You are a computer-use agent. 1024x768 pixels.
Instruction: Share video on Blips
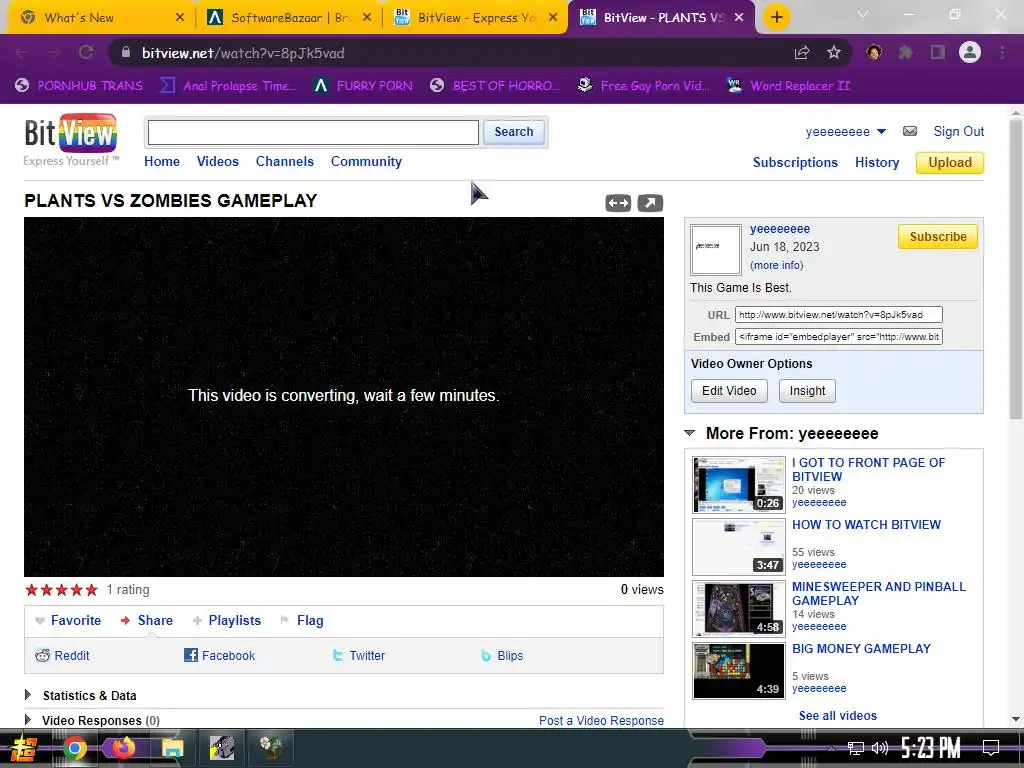point(502,656)
